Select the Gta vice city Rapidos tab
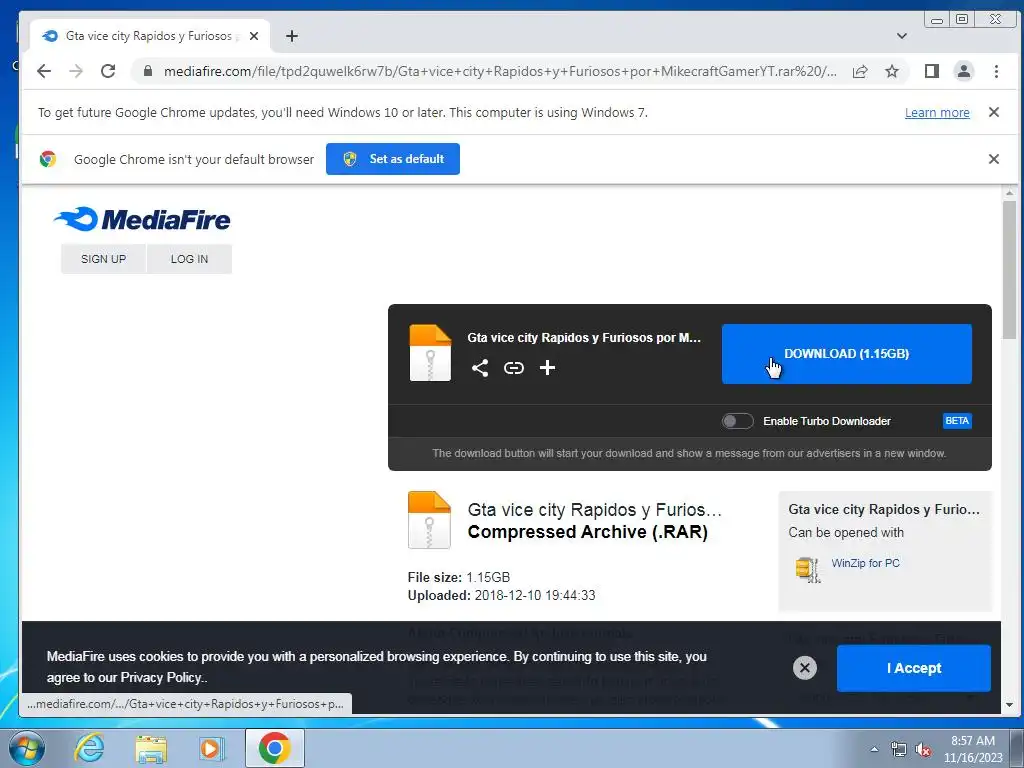This screenshot has width=1024, height=768. (148, 36)
